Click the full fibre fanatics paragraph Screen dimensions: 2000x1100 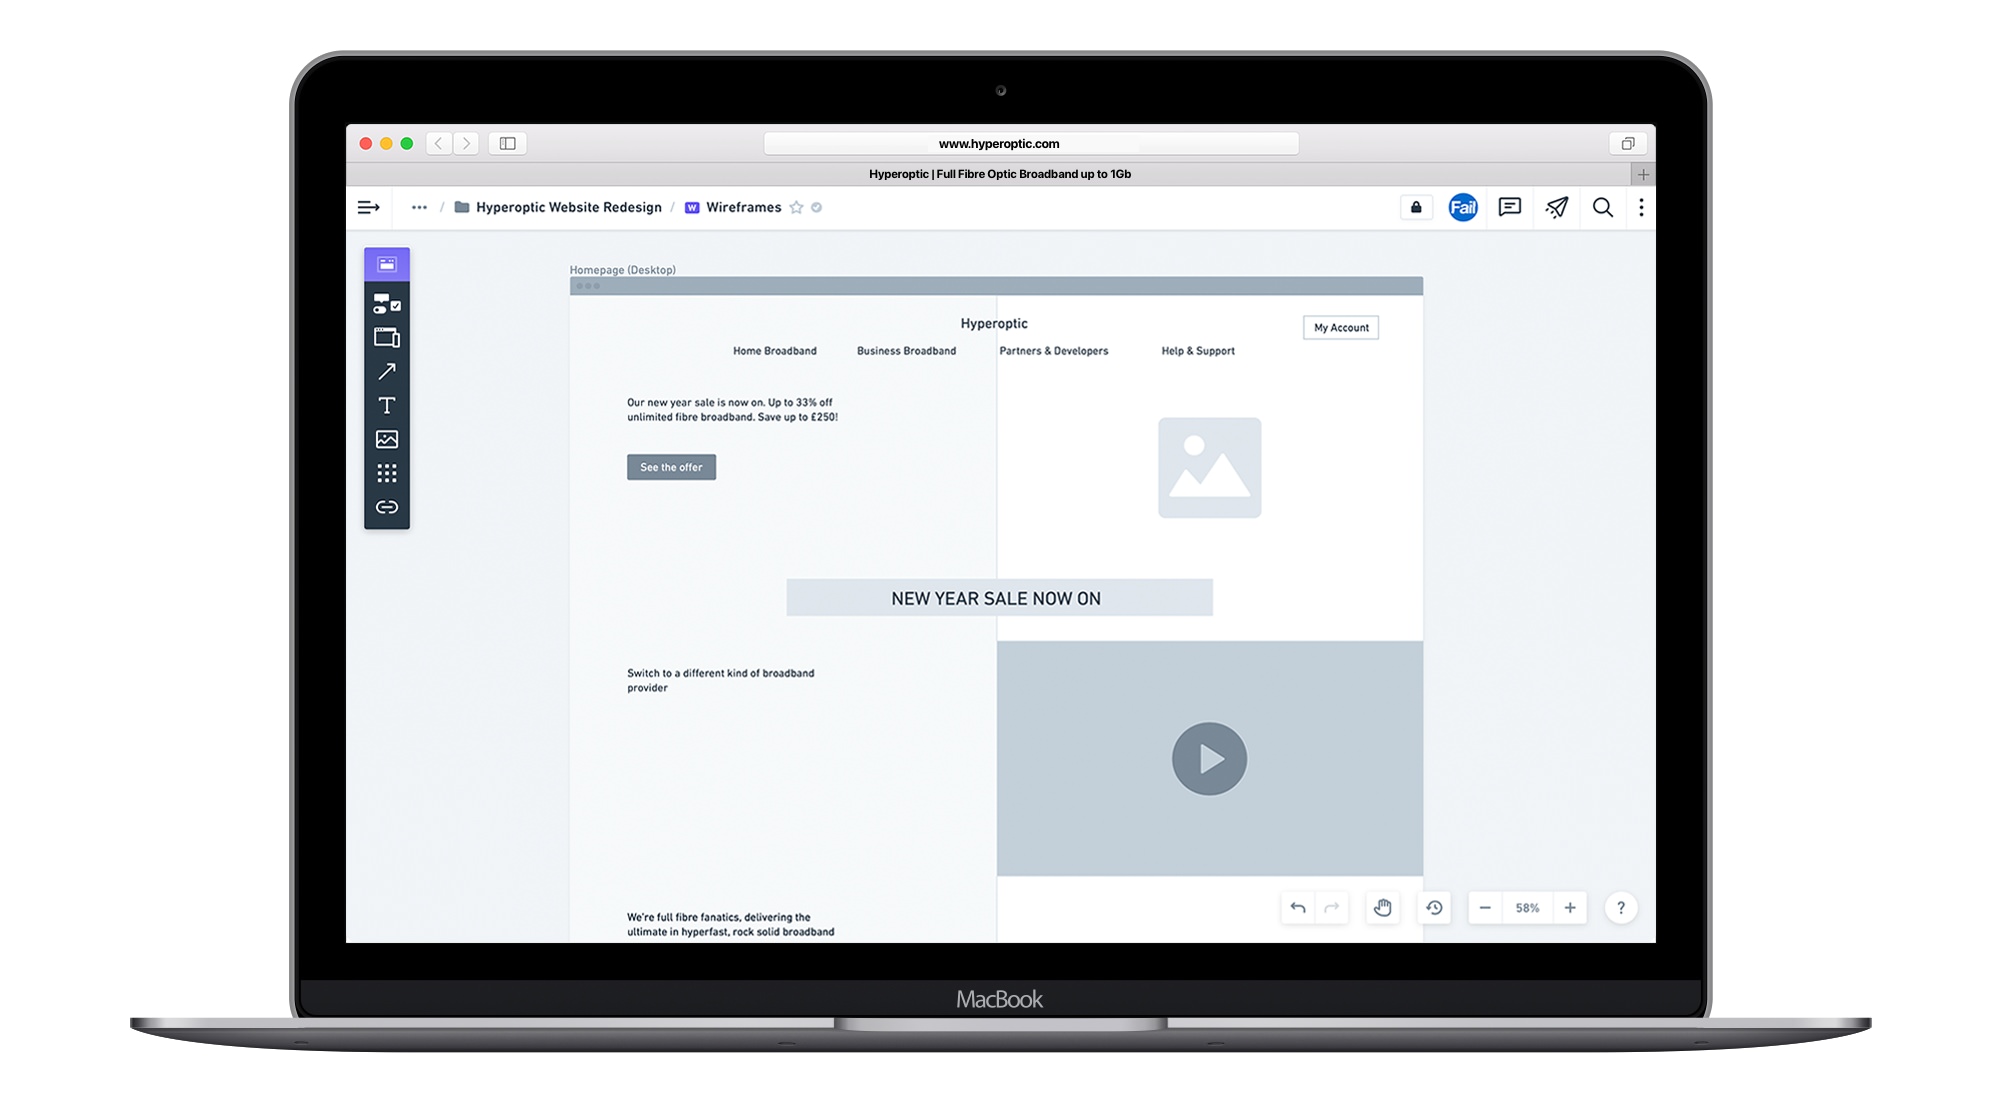[x=731, y=924]
